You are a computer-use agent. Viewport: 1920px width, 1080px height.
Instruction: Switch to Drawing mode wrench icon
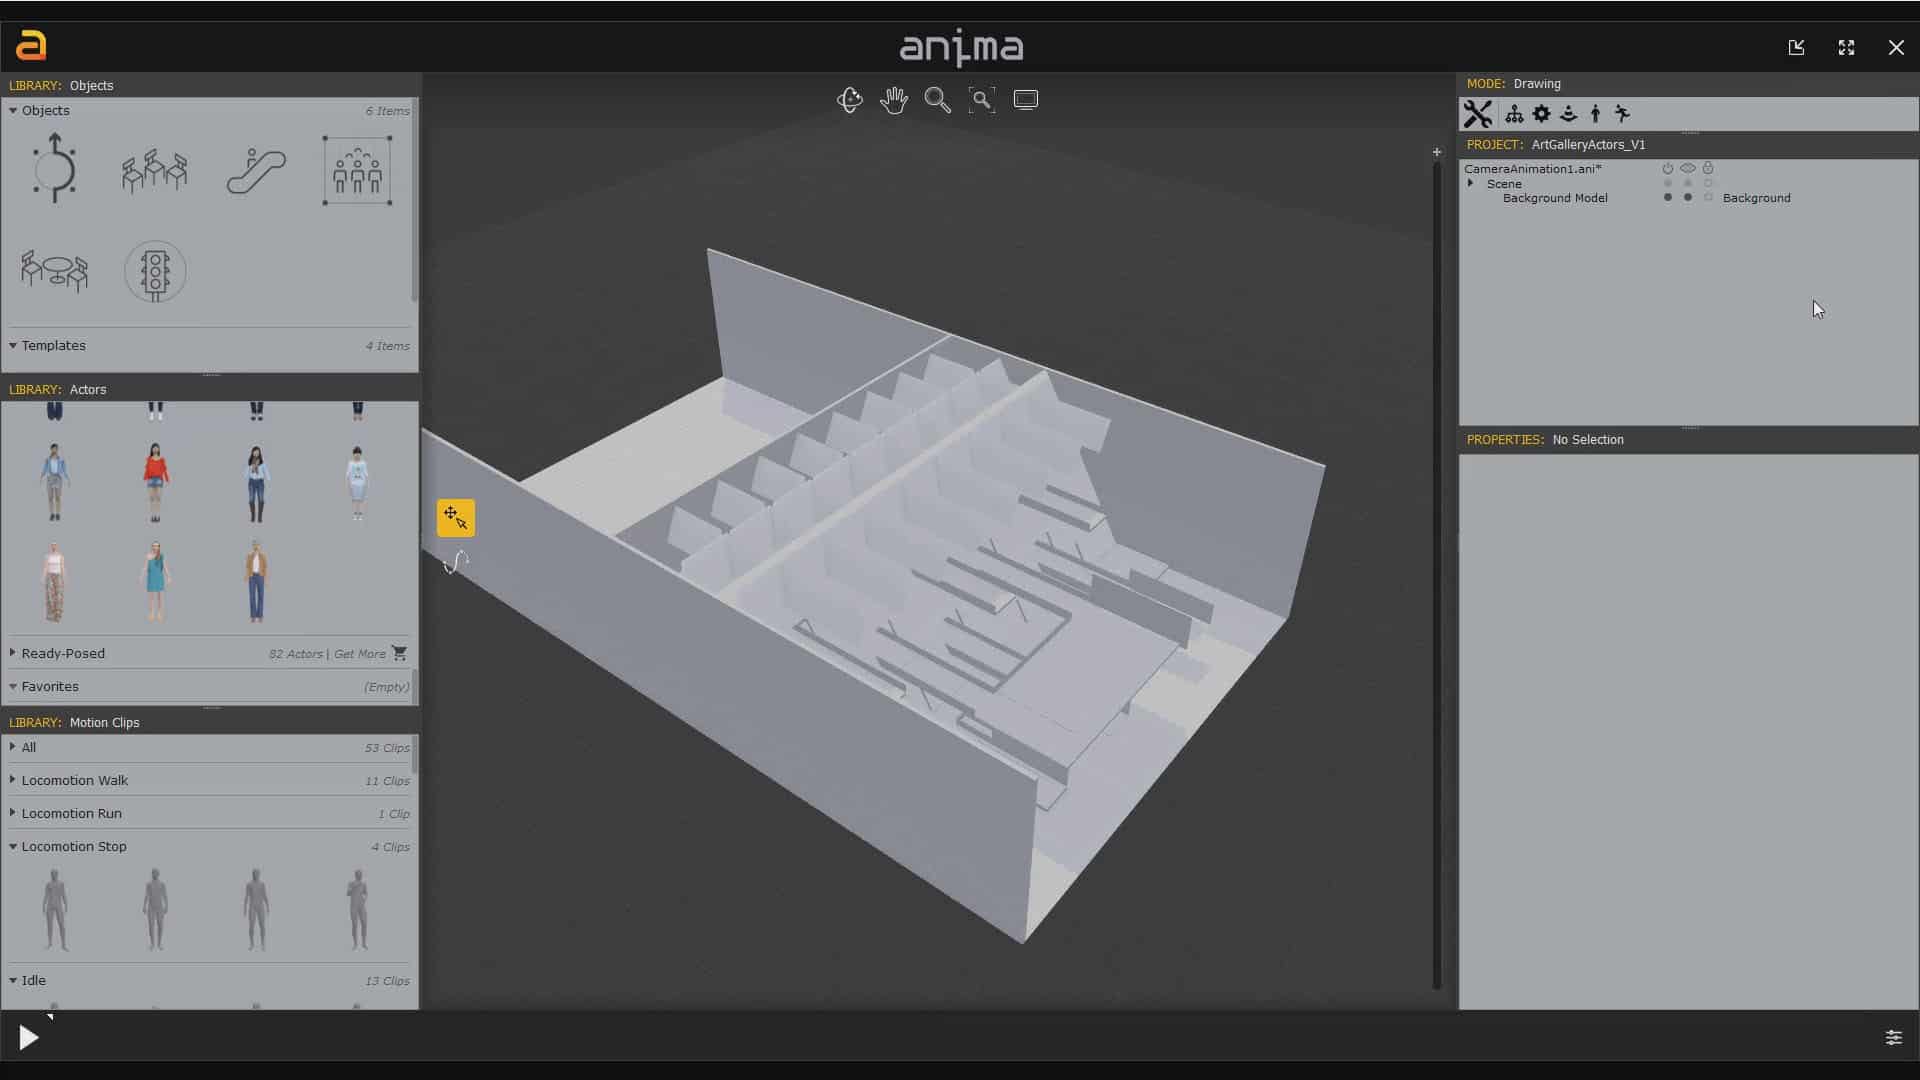1478,114
